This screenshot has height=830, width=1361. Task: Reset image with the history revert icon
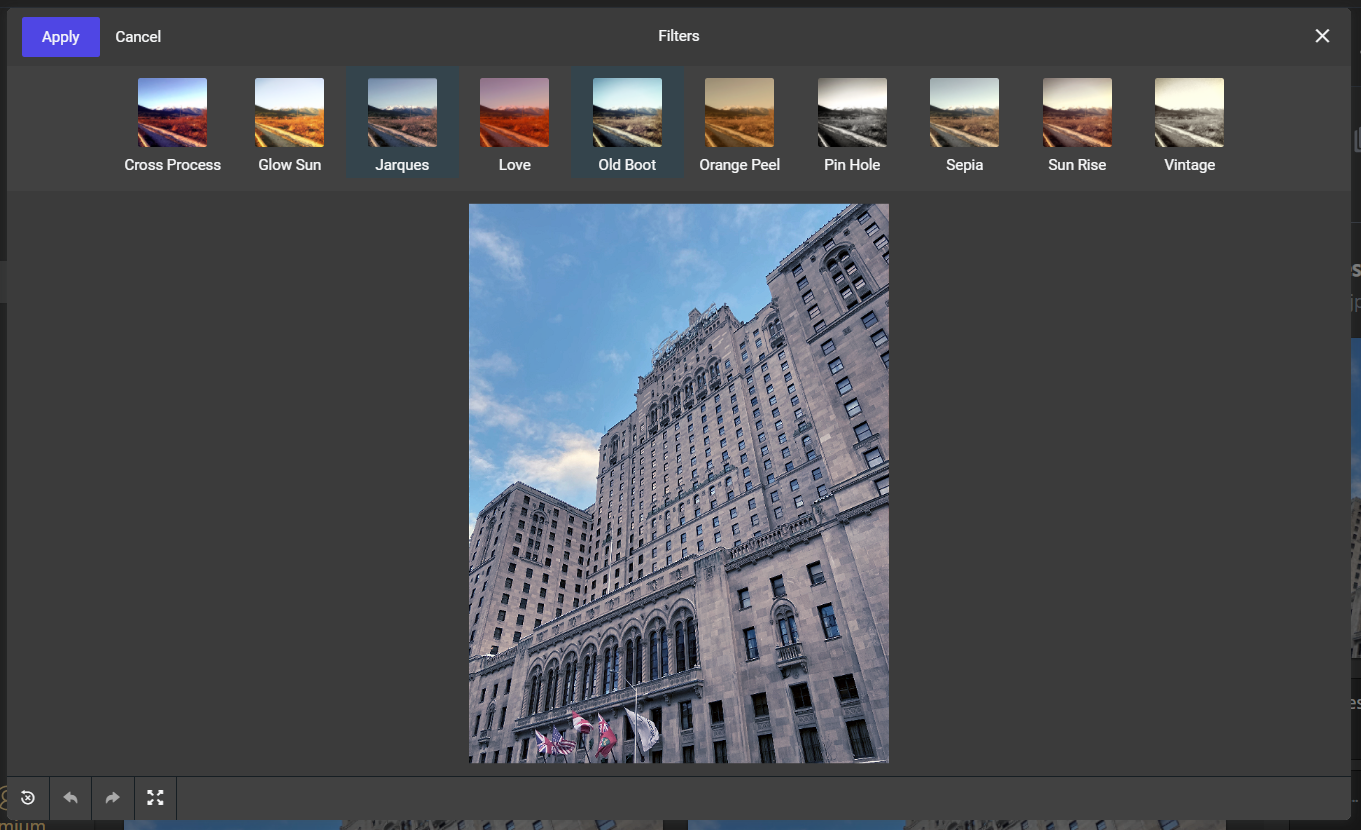pyautogui.click(x=28, y=798)
